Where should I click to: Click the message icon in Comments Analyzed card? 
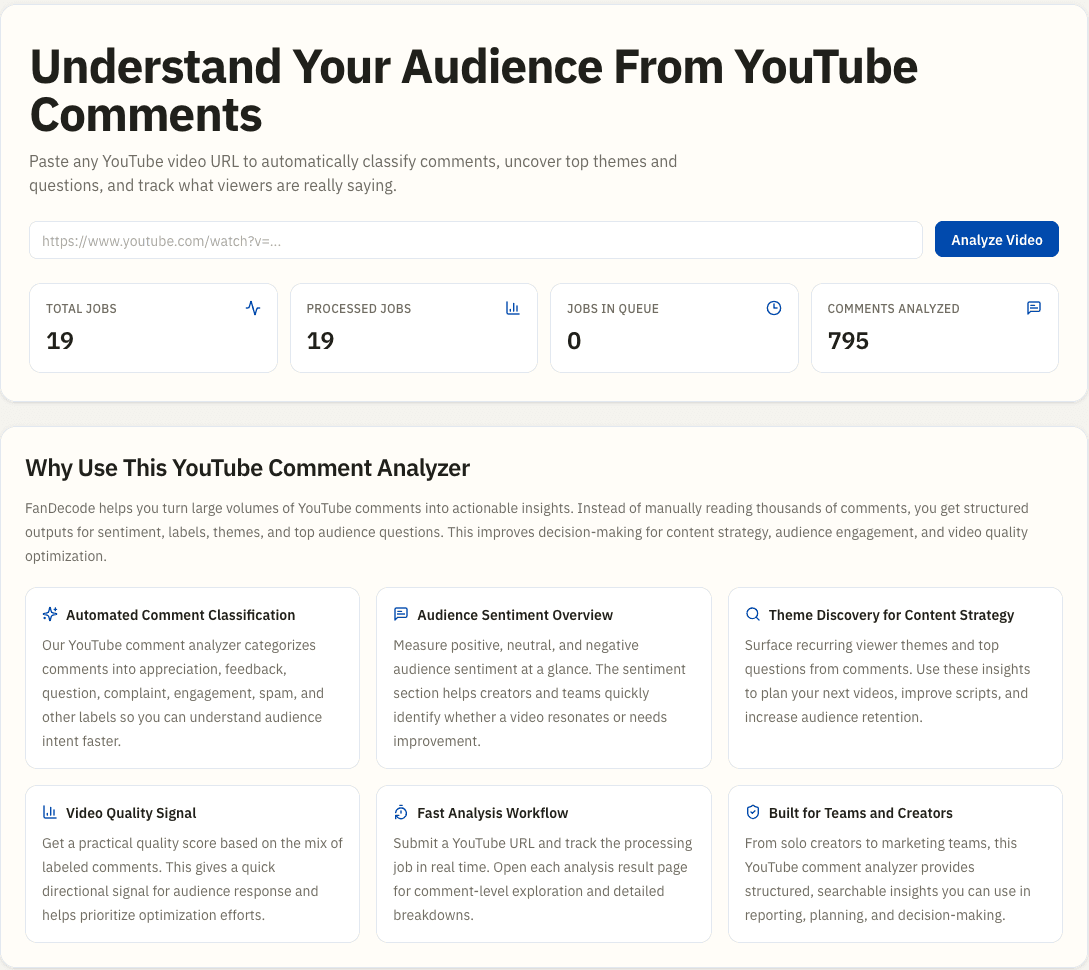point(1034,308)
